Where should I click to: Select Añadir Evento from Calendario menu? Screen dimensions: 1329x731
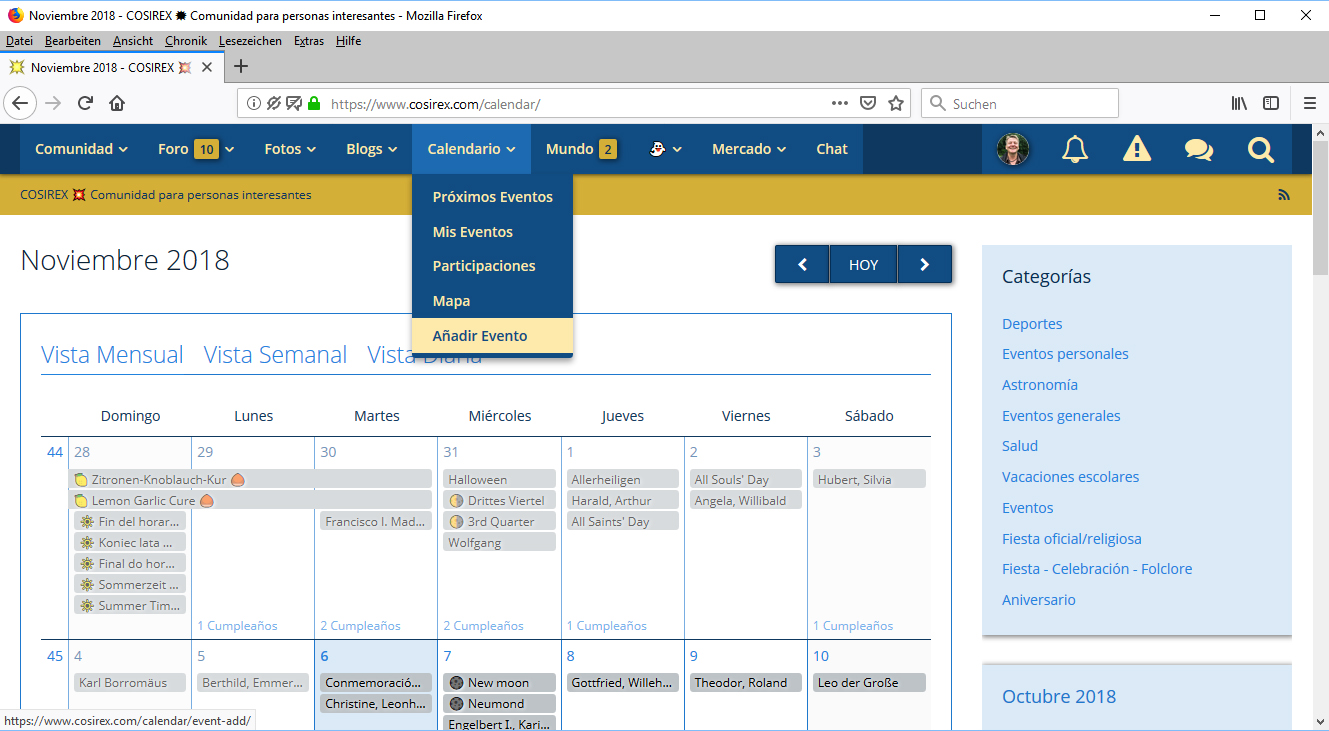coord(480,336)
